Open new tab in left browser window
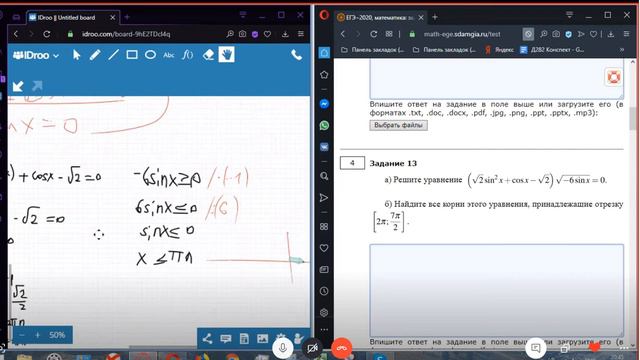Screen dimensions: 640x360 coord(127,17)
